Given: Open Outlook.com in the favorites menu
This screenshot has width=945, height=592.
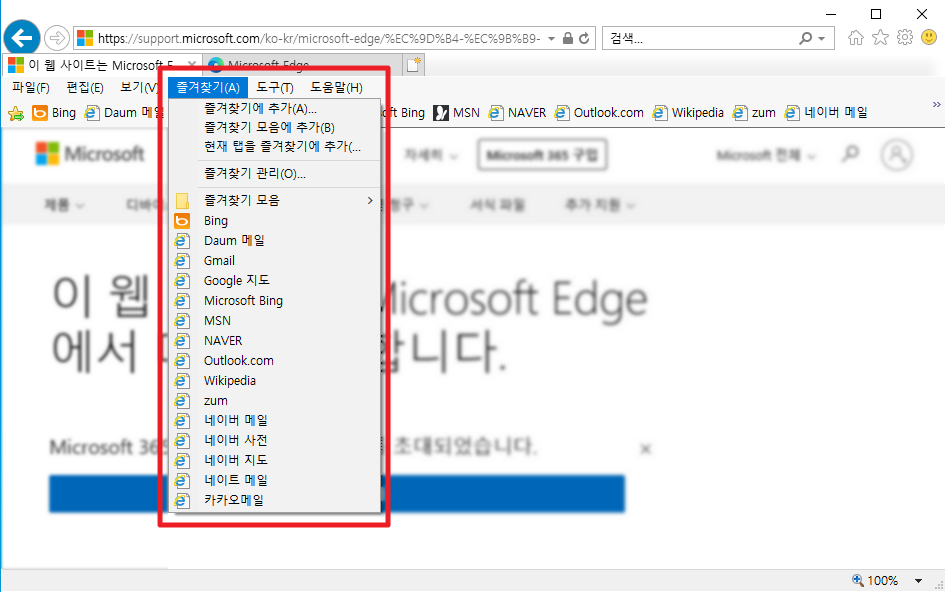Looking at the screenshot, I should click(x=275, y=361).
